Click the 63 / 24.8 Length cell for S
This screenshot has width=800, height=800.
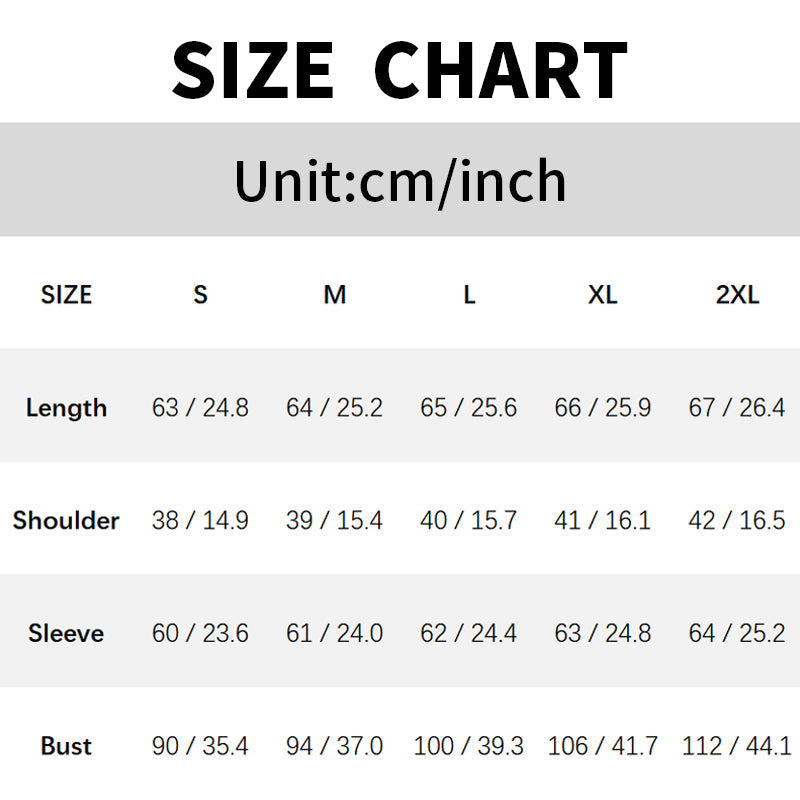tap(200, 408)
